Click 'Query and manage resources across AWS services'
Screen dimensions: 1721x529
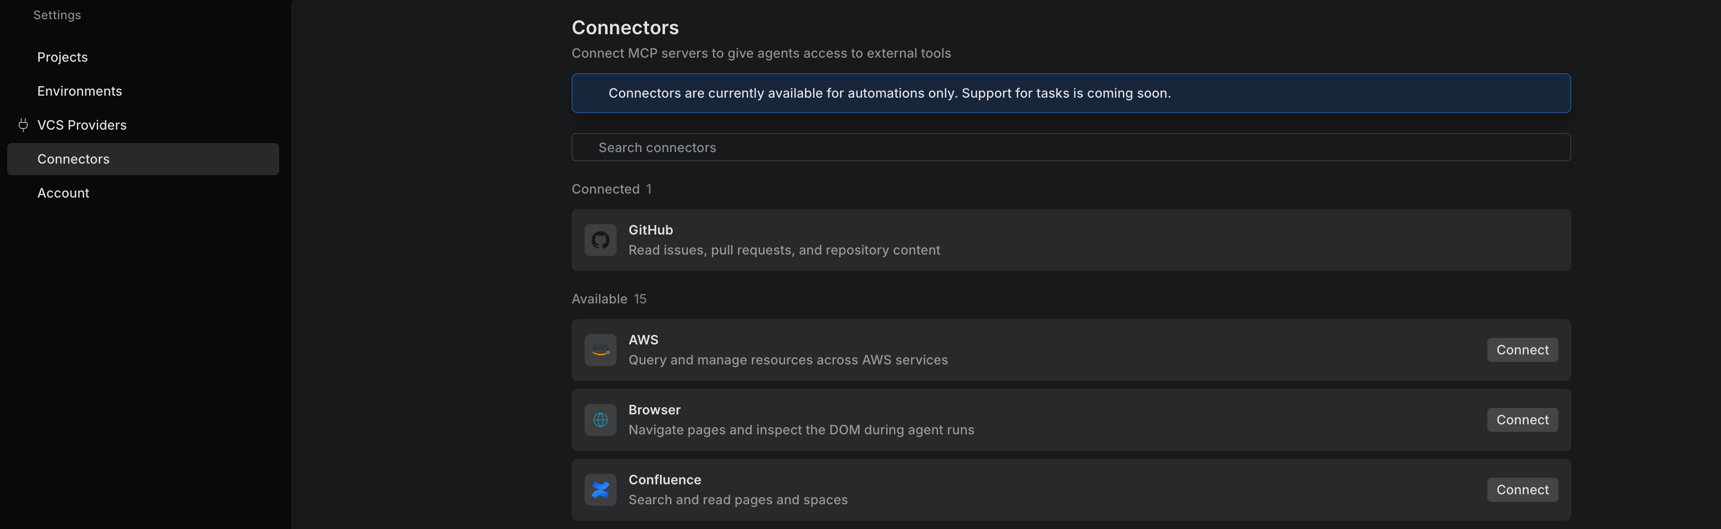tap(788, 360)
